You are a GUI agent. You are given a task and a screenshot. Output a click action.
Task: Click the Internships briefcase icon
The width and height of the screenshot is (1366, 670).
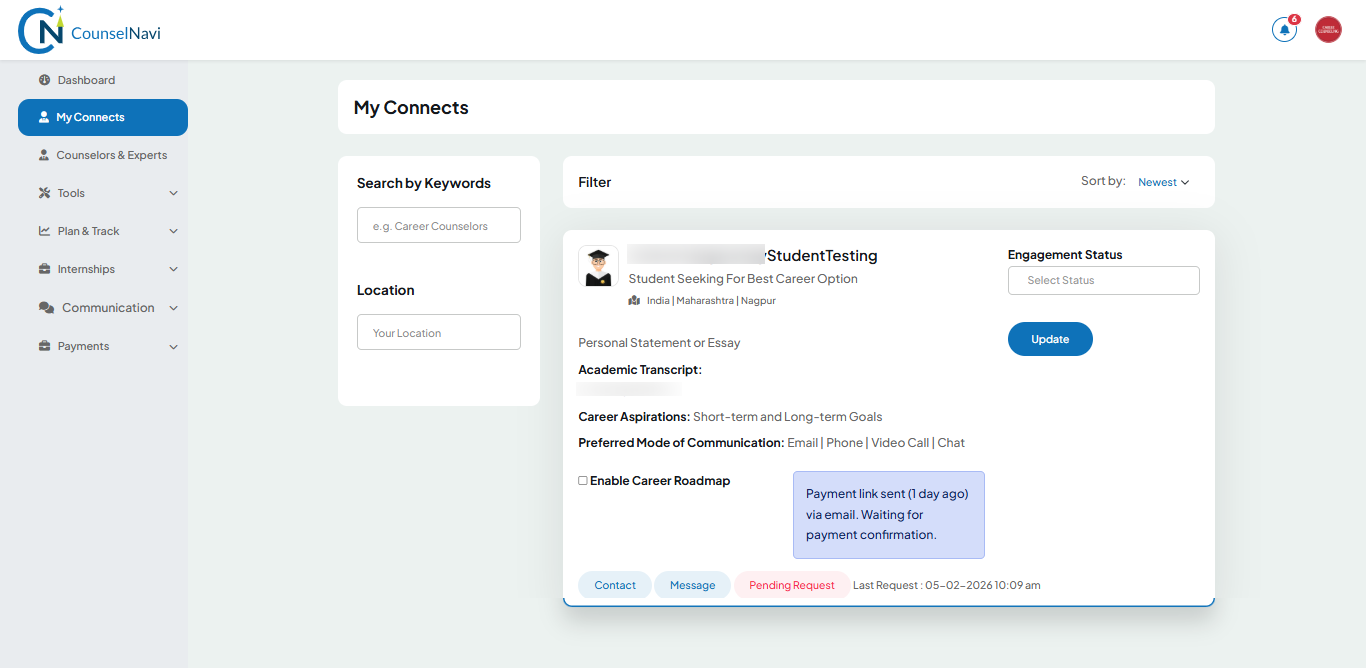pyautogui.click(x=44, y=269)
